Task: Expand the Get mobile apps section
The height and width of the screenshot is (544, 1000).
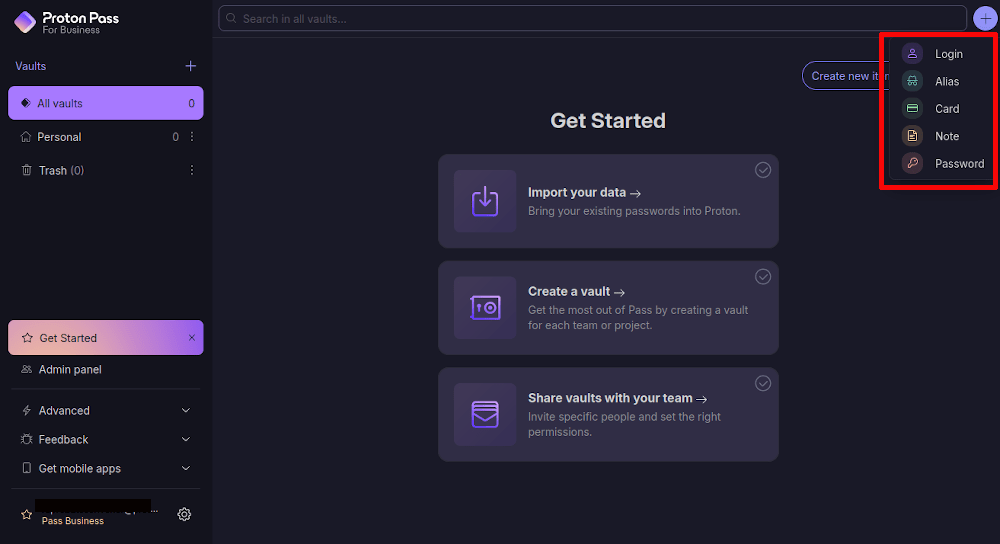Action: [106, 468]
